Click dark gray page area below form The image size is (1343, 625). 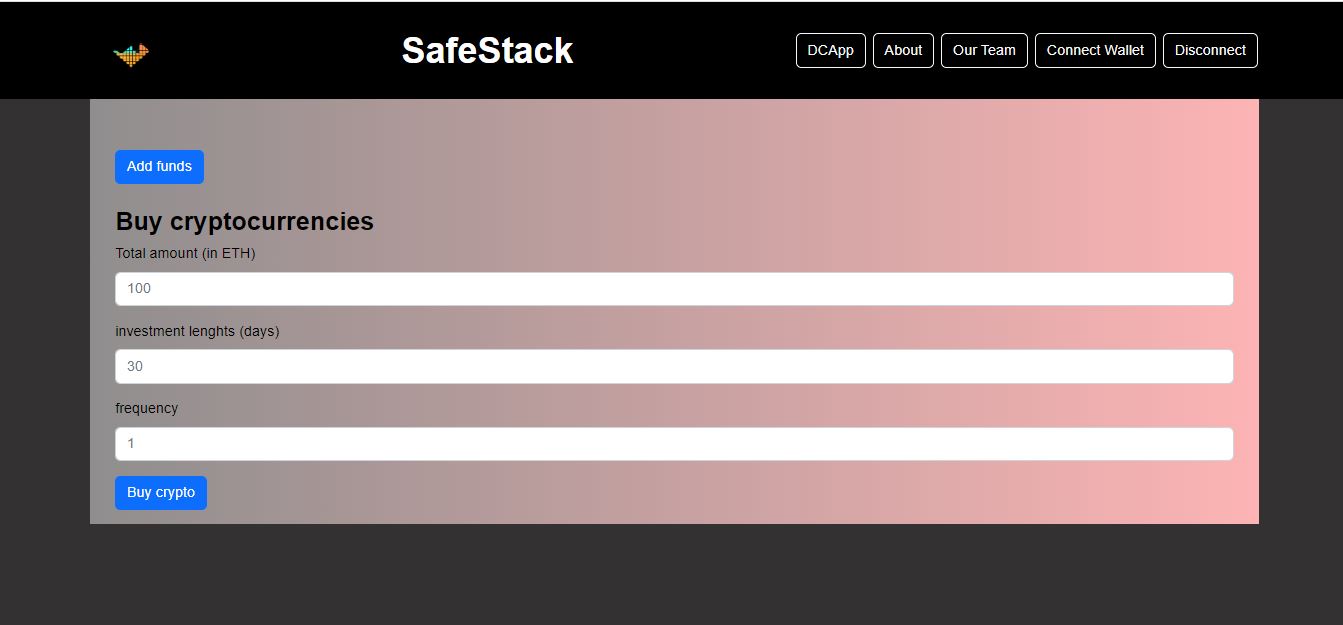tap(670, 575)
